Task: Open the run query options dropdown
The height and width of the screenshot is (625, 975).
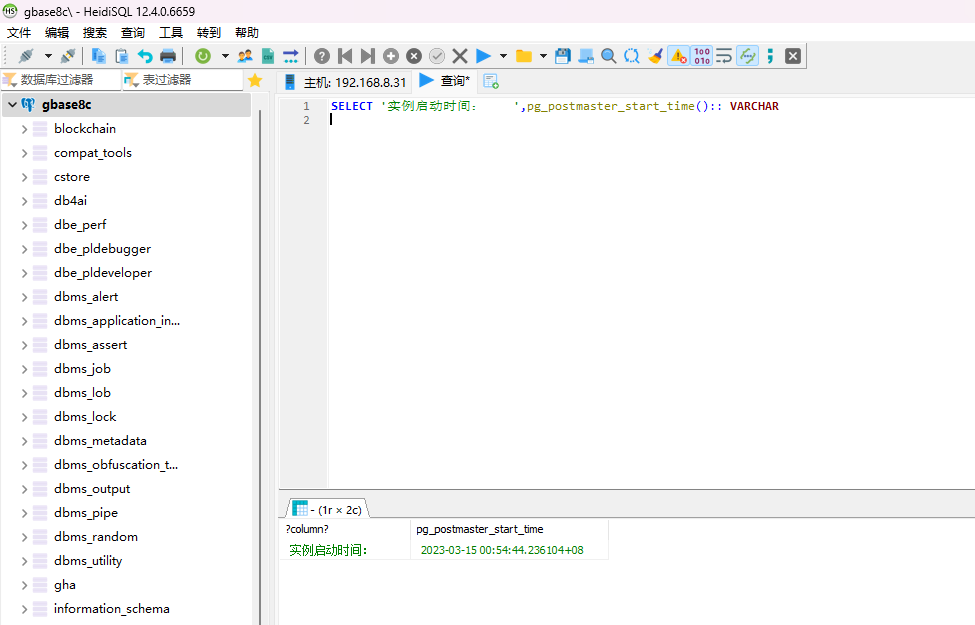Action: 503,56
